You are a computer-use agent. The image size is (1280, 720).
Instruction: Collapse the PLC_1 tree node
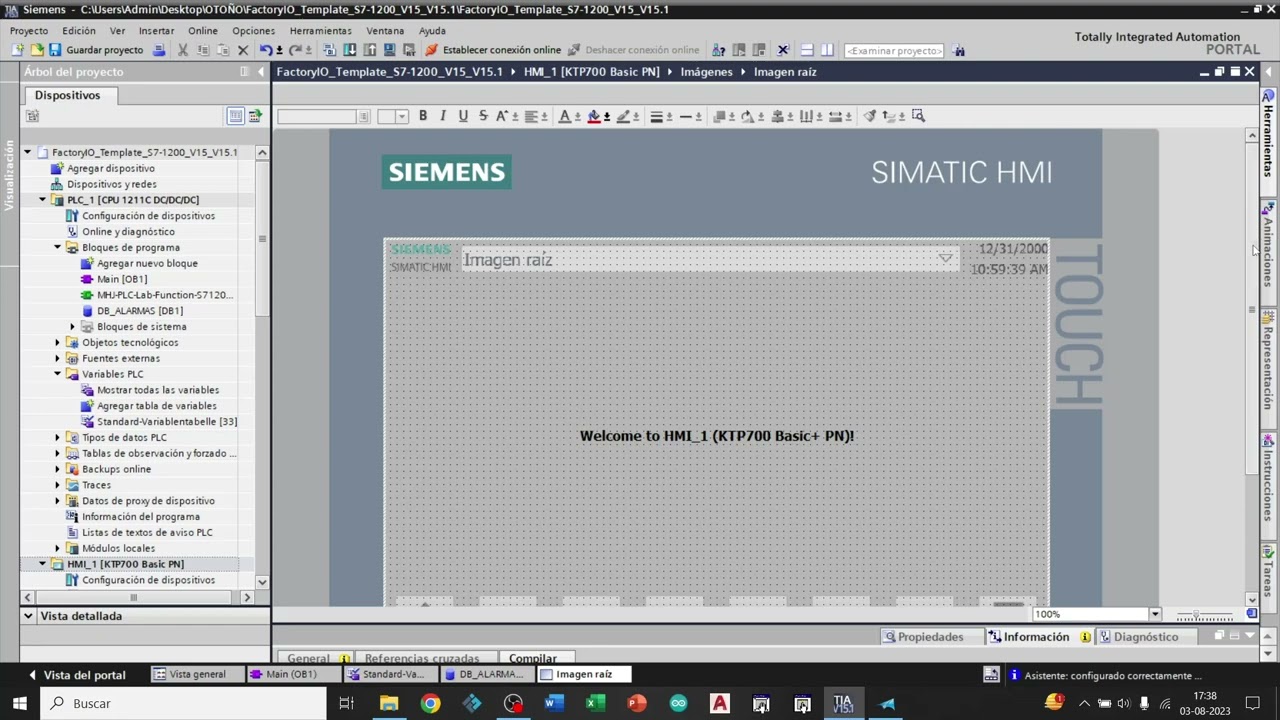pos(43,200)
